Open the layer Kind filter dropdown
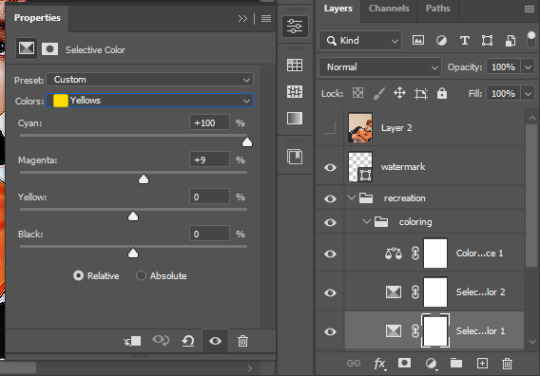 361,41
